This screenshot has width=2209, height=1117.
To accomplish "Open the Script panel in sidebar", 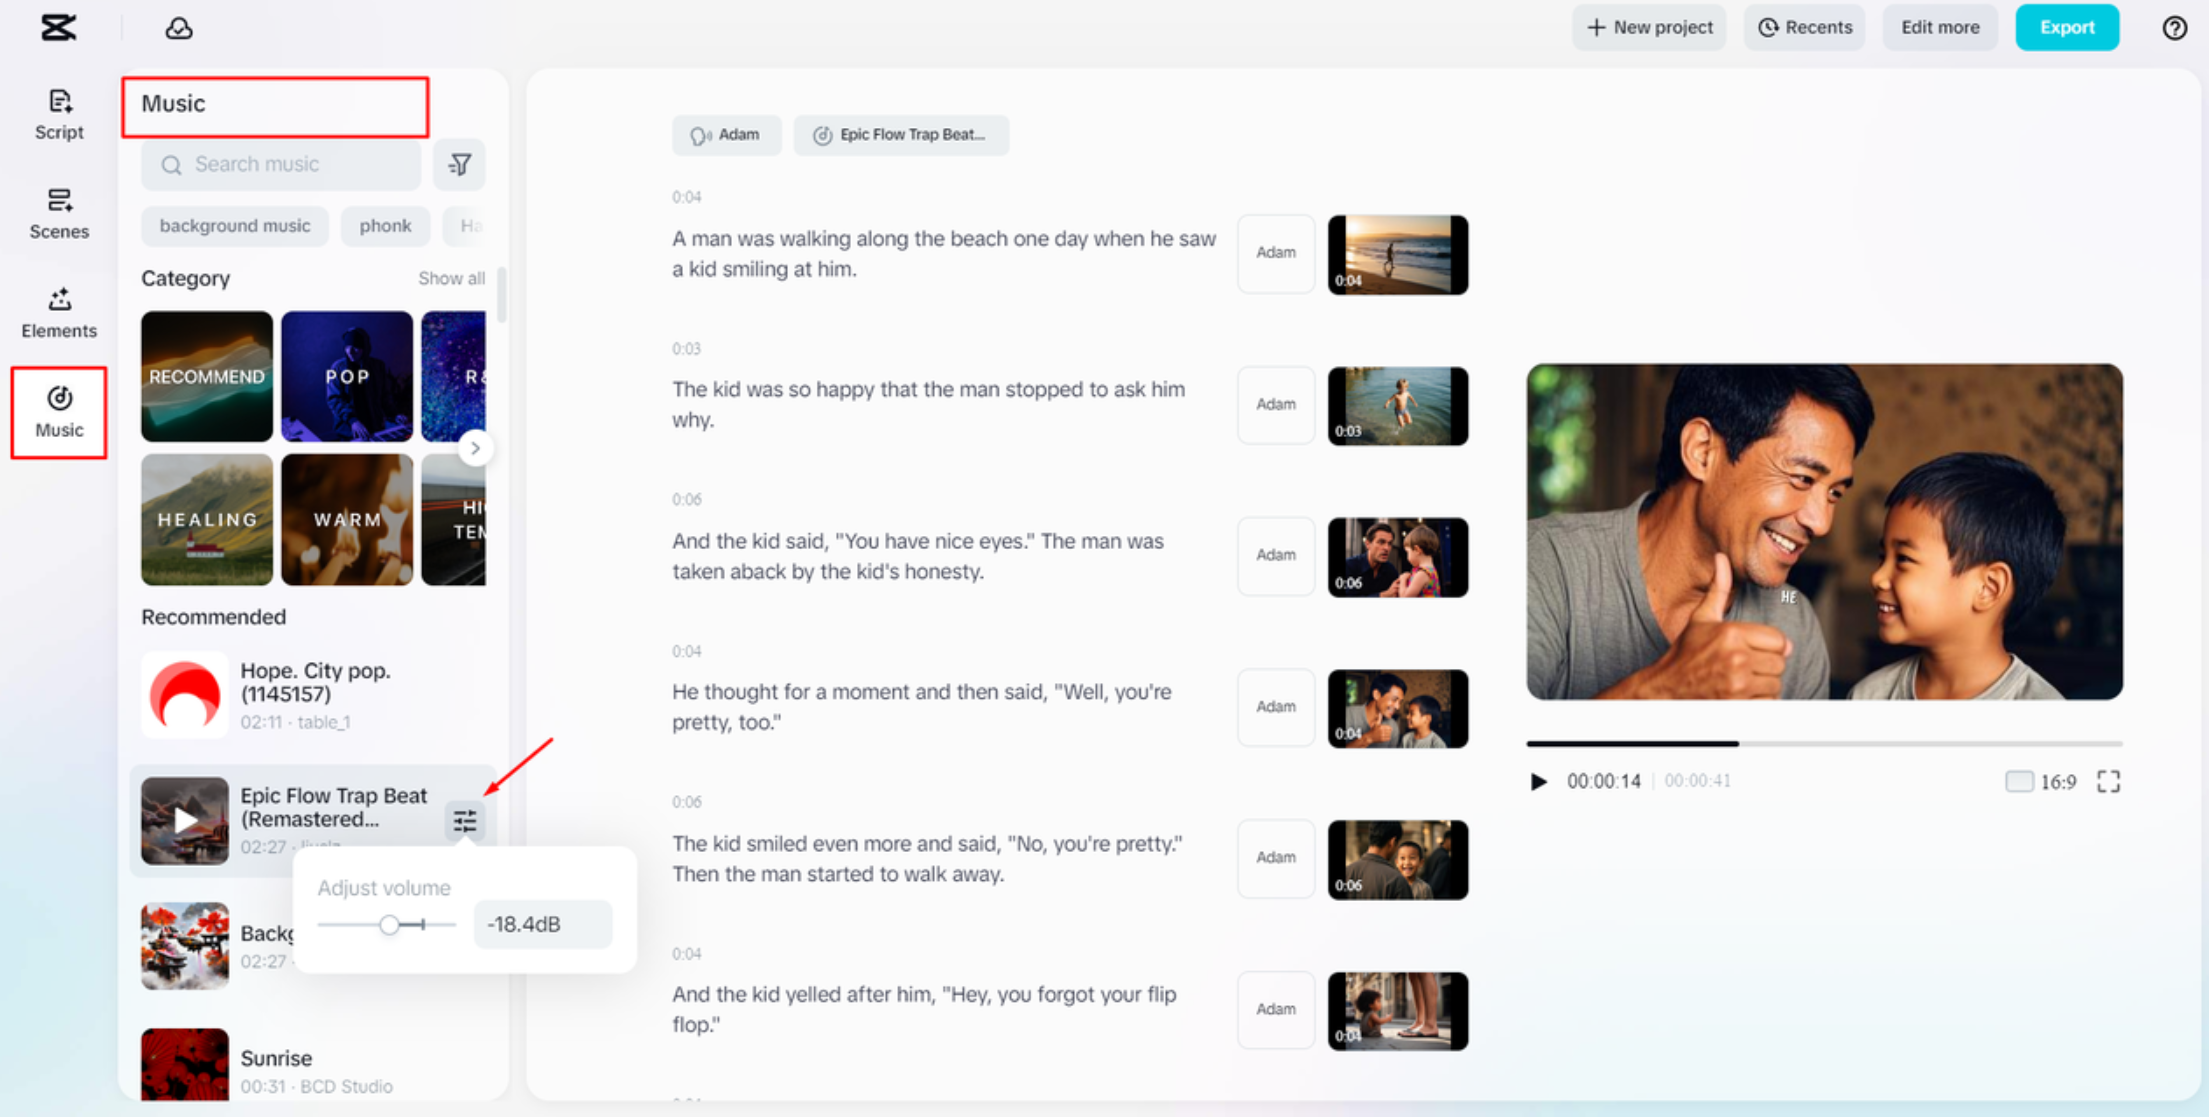I will 59,114.
